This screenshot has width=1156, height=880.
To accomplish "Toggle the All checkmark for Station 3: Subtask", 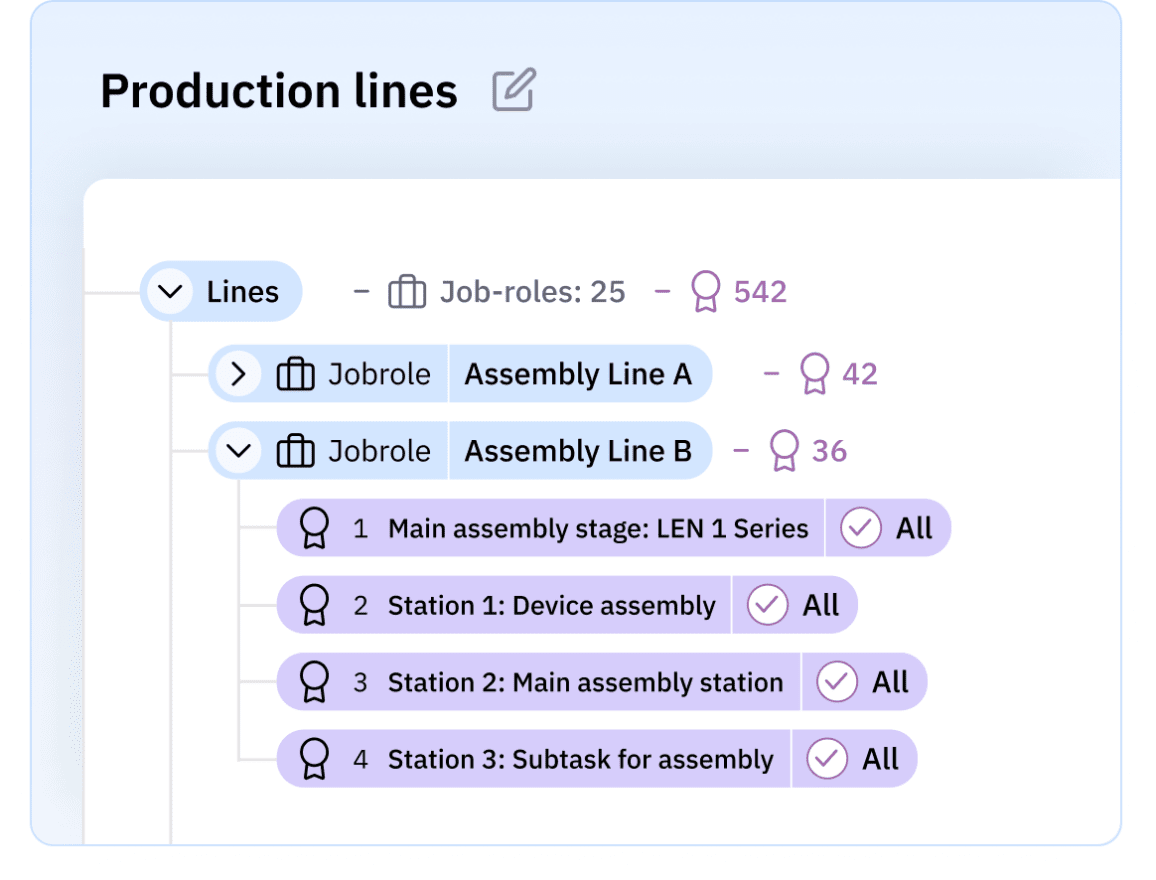I will (x=827, y=759).
